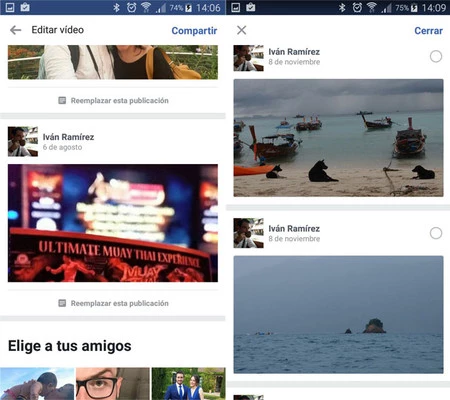Tap Reemplazar esta publicación under Muay Thai photo
The image size is (450, 400).
click(119, 303)
